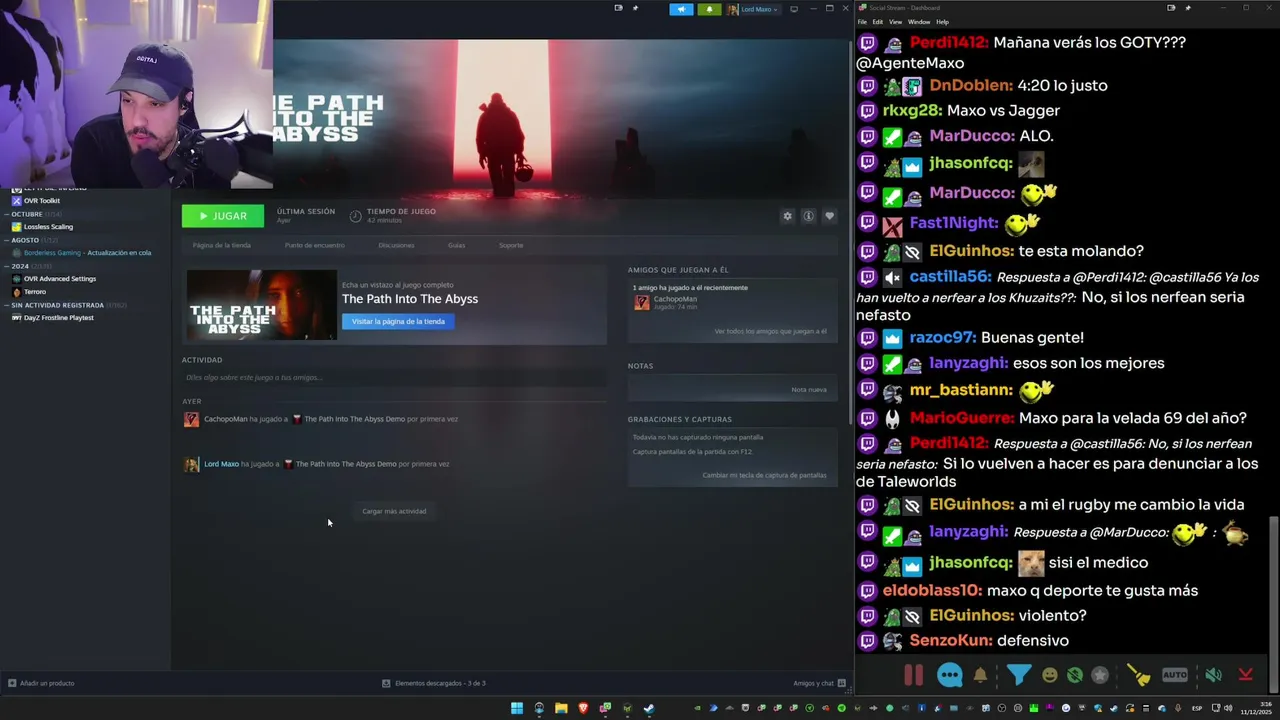Image resolution: width=1280 pixels, height=720 pixels.
Task: Collapse the OCTUBRE library group
Action: click(27, 214)
